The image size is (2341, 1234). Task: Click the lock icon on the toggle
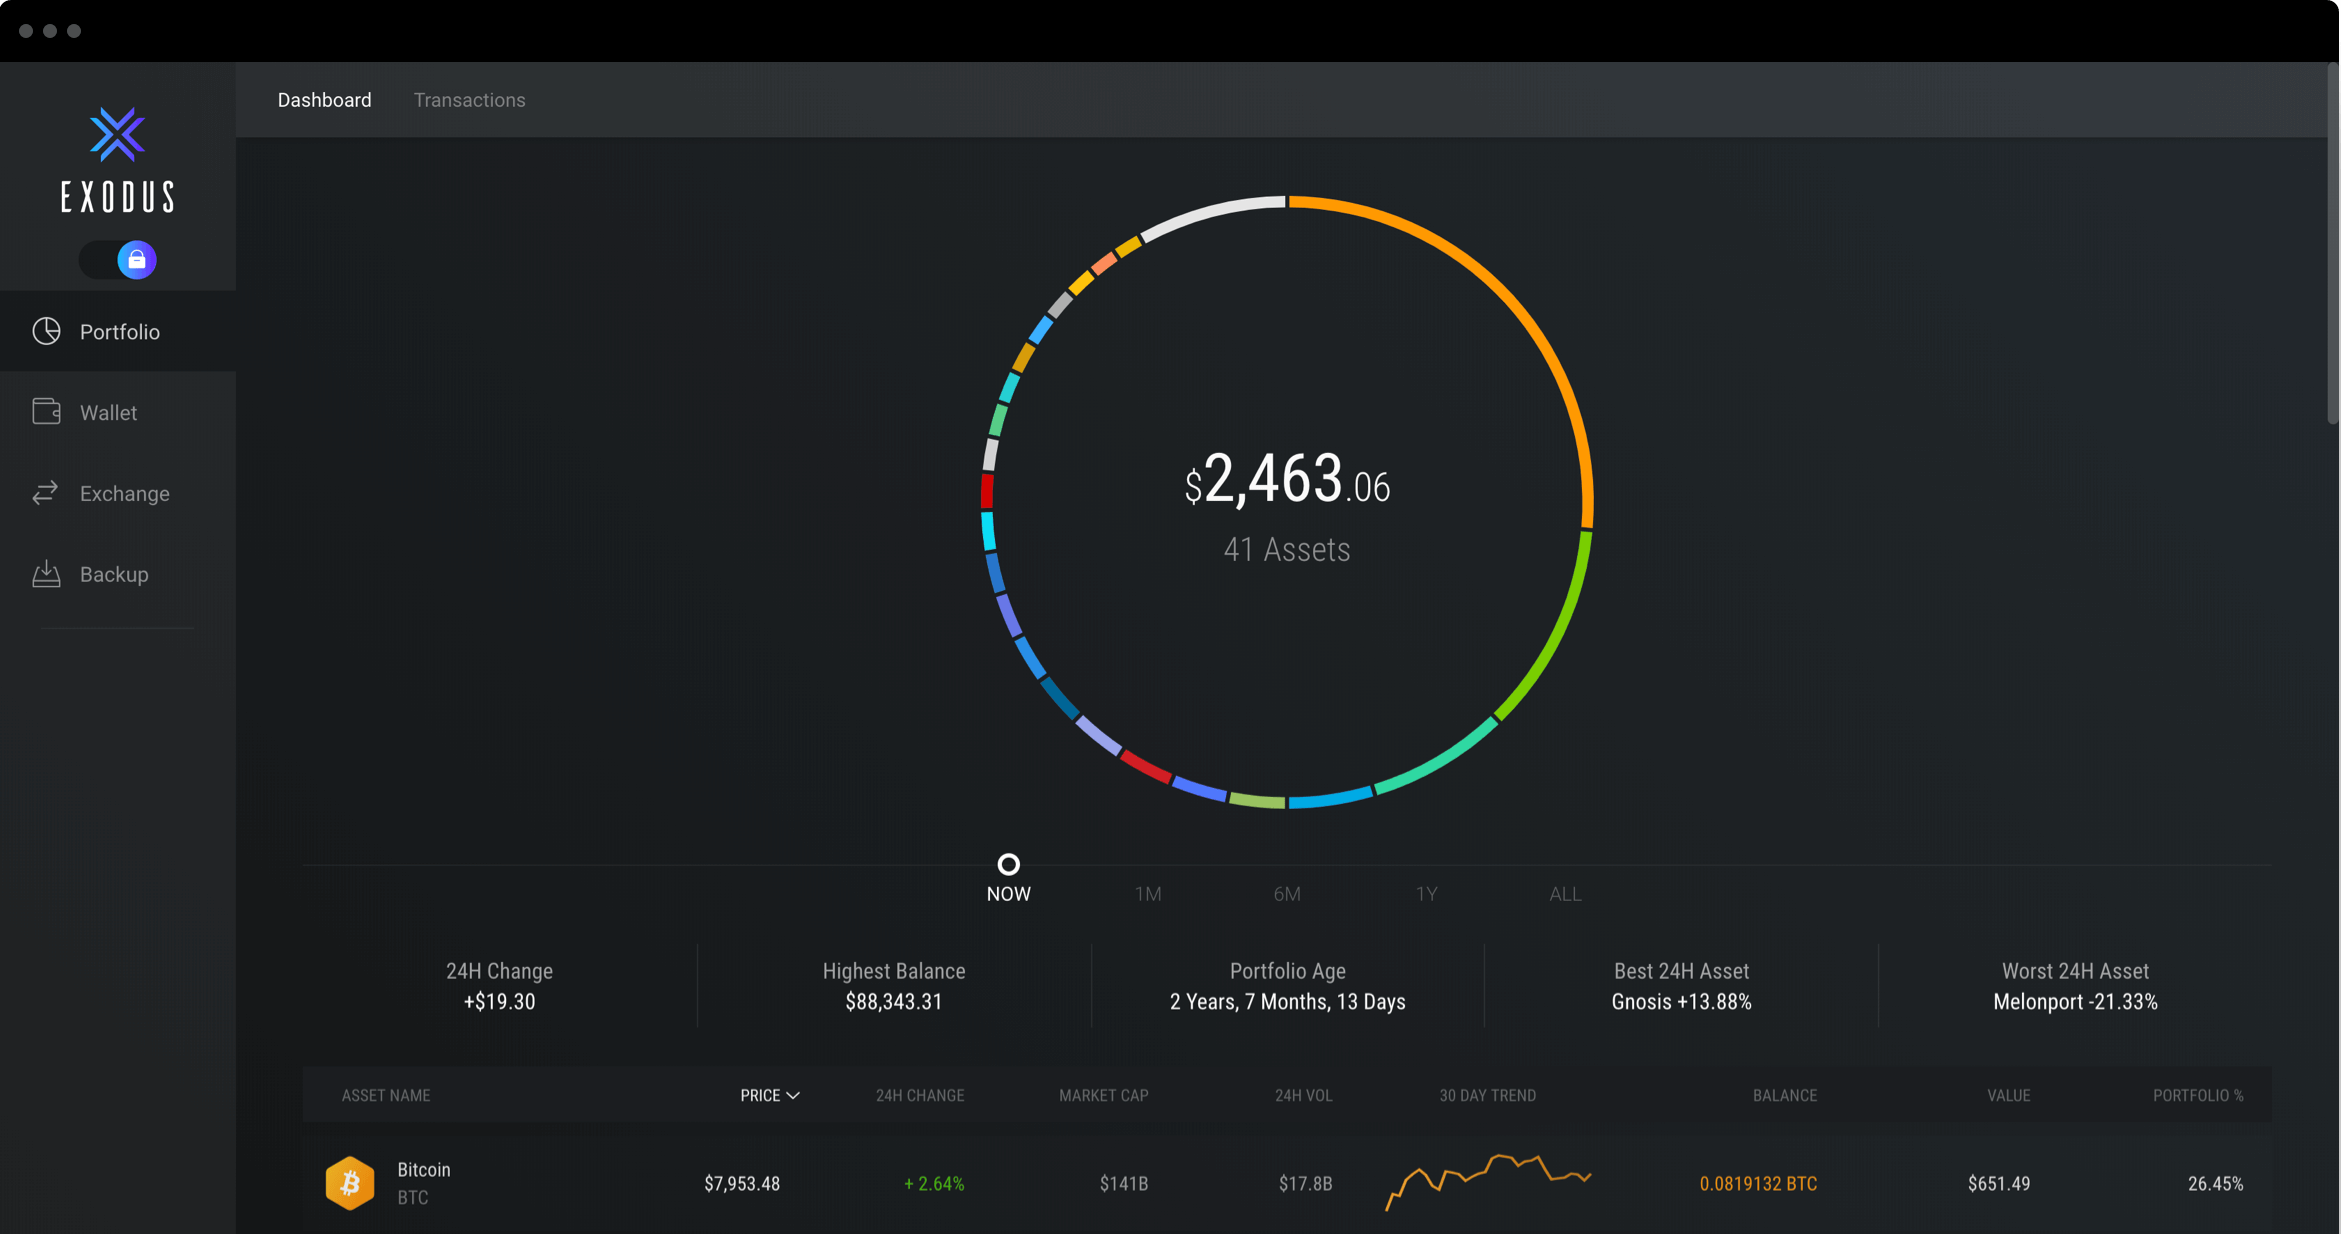pyautogui.click(x=136, y=259)
